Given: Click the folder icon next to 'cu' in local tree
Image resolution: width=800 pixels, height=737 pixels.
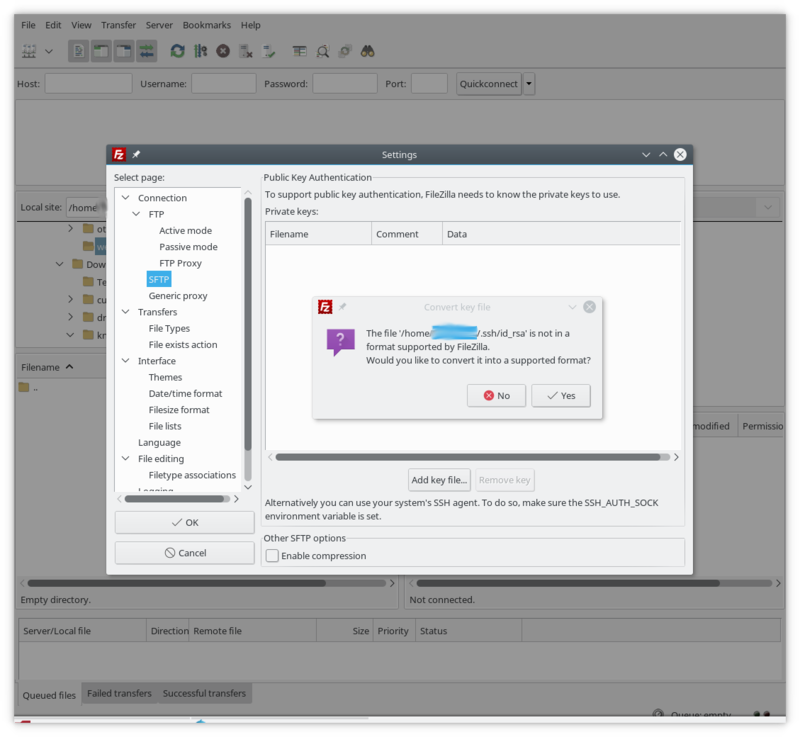Looking at the screenshot, I should coord(88,299).
